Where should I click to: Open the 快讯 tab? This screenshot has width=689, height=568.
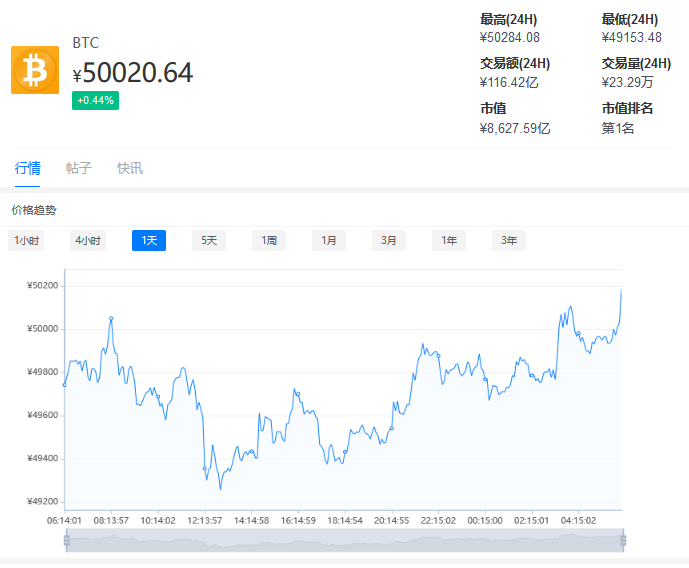[x=130, y=168]
